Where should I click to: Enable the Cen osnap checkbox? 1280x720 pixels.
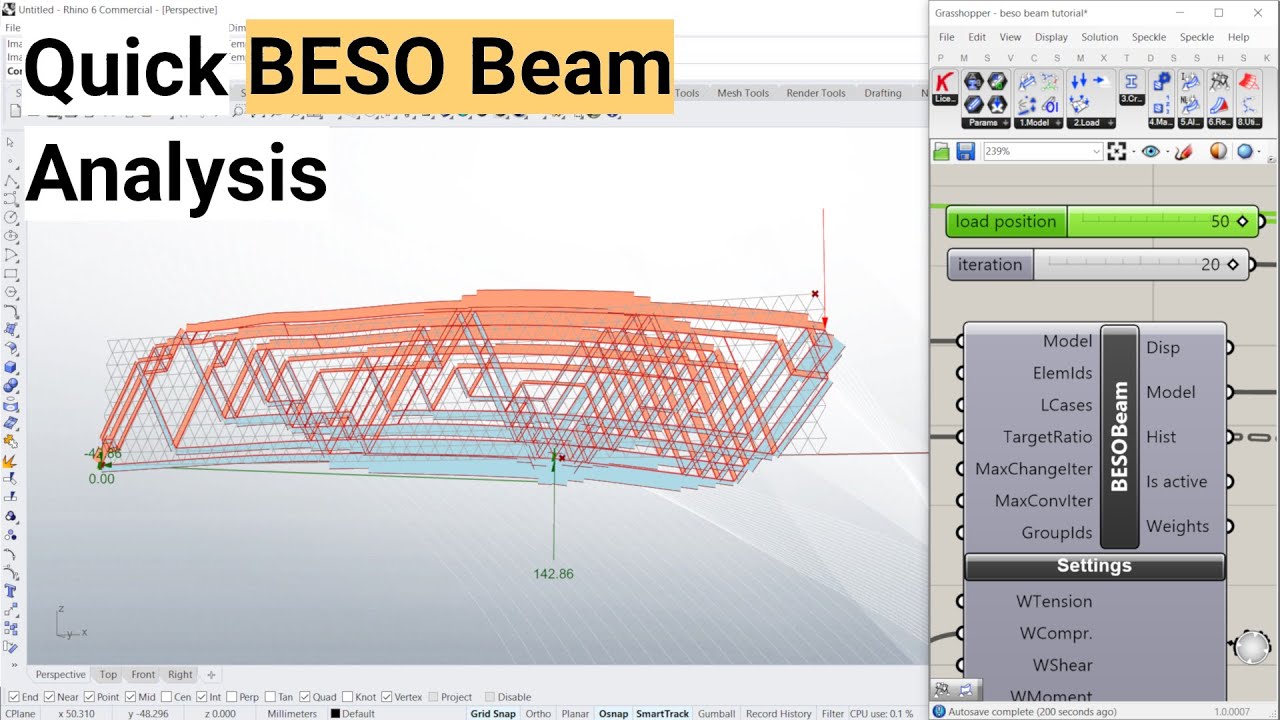(x=166, y=697)
